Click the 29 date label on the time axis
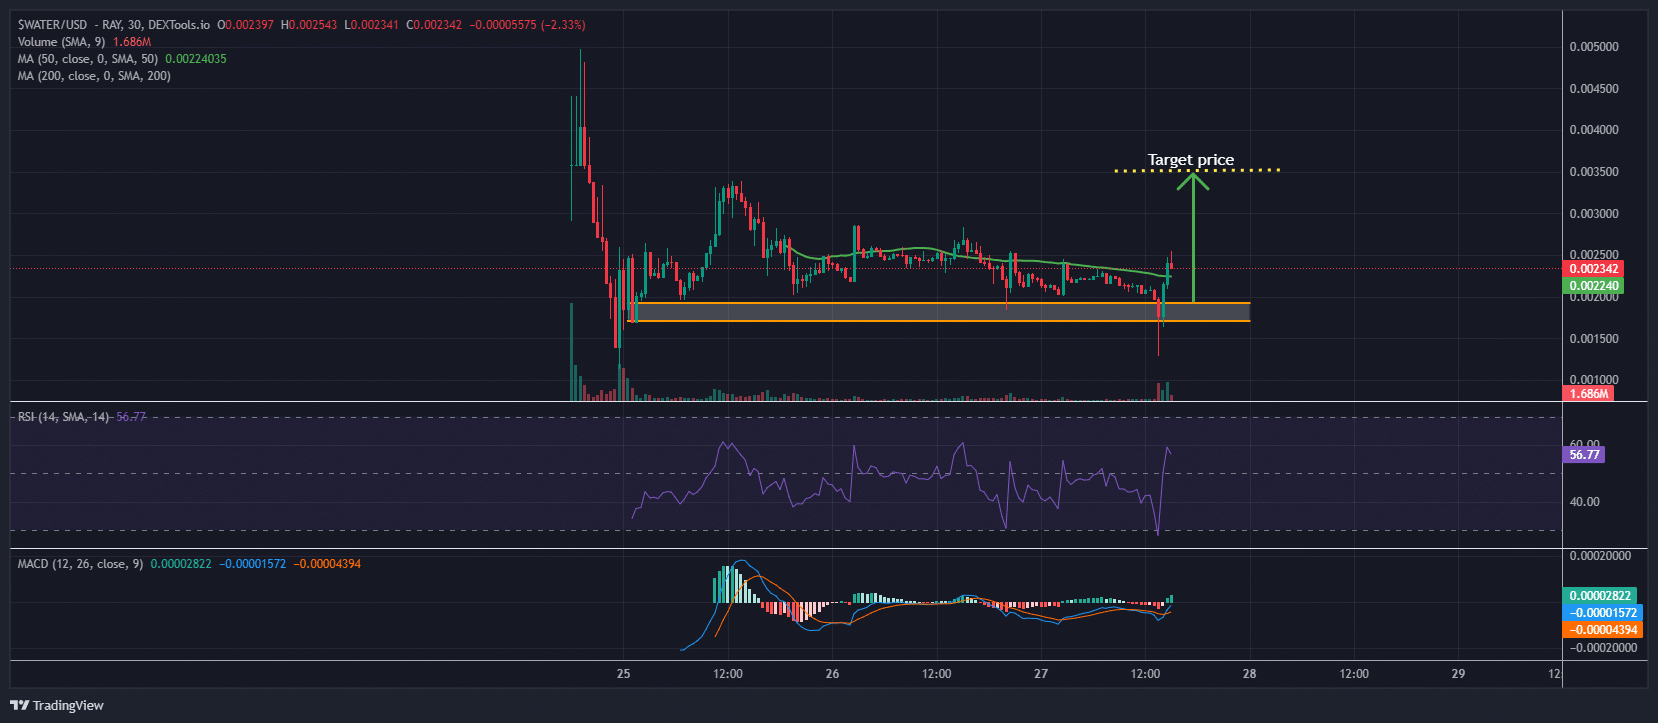The width and height of the screenshot is (1658, 723). [1458, 674]
